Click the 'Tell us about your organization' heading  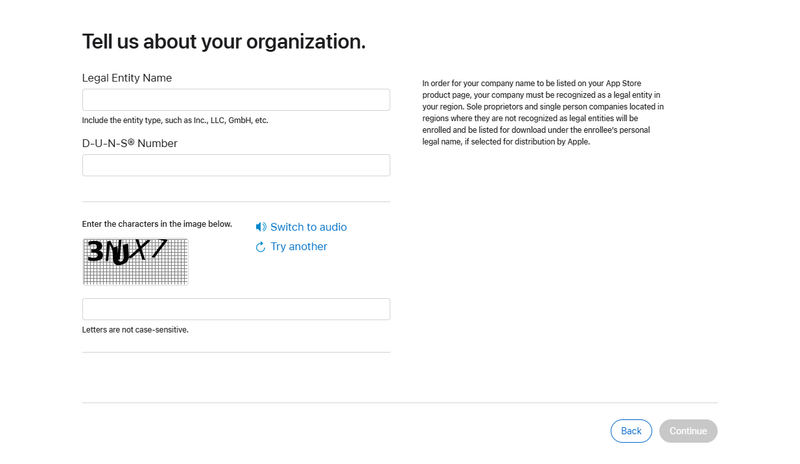(x=223, y=42)
